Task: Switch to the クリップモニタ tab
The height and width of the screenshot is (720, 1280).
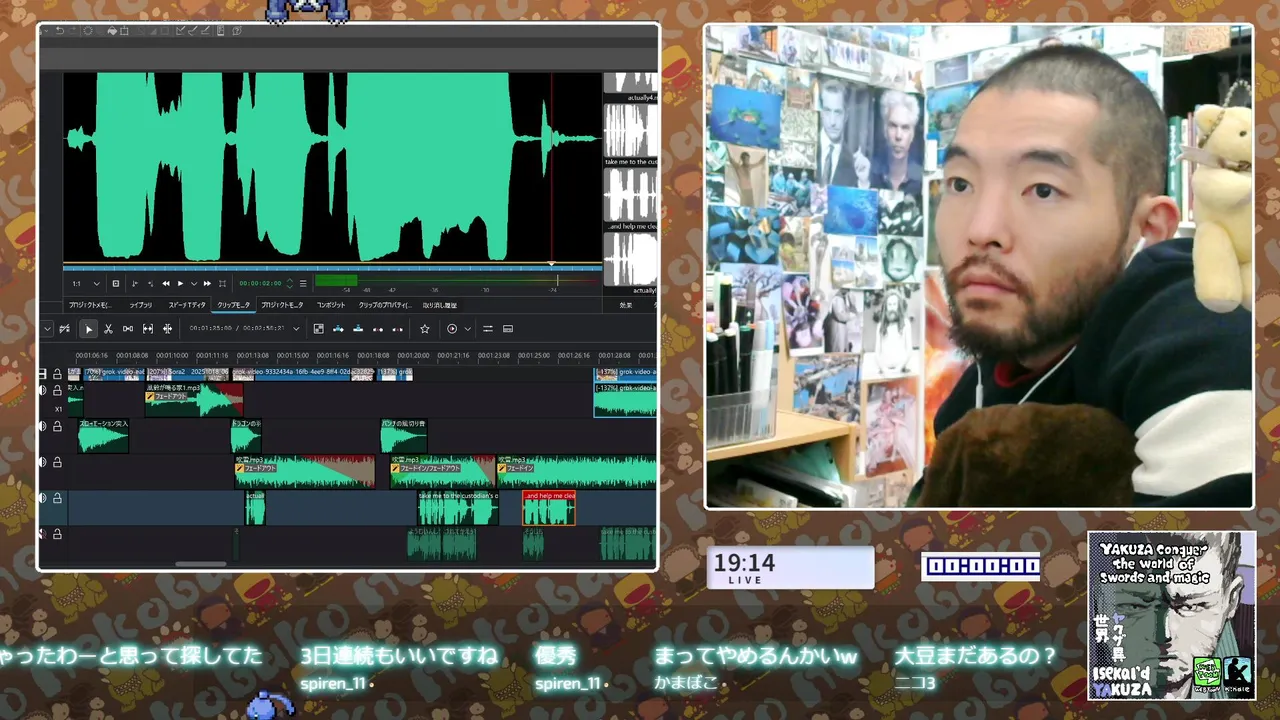Action: pyautogui.click(x=233, y=305)
